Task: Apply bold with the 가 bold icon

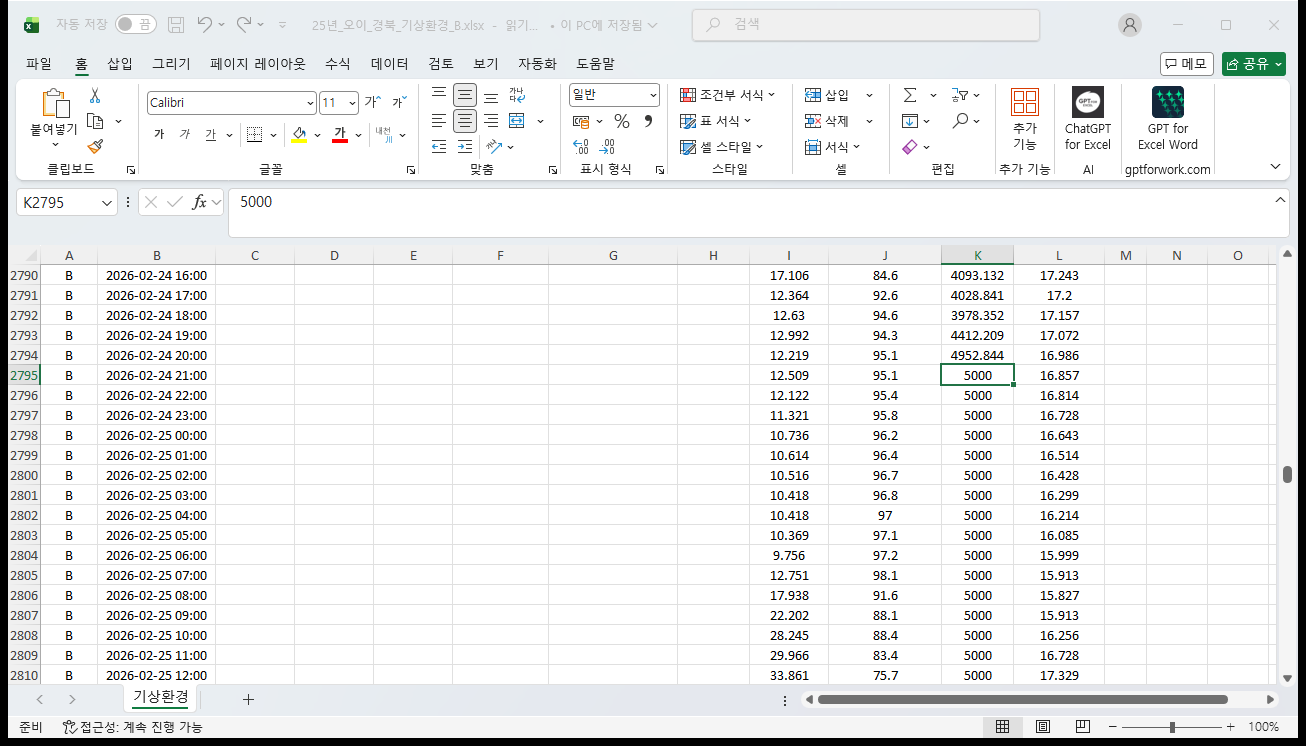Action: pyautogui.click(x=159, y=135)
